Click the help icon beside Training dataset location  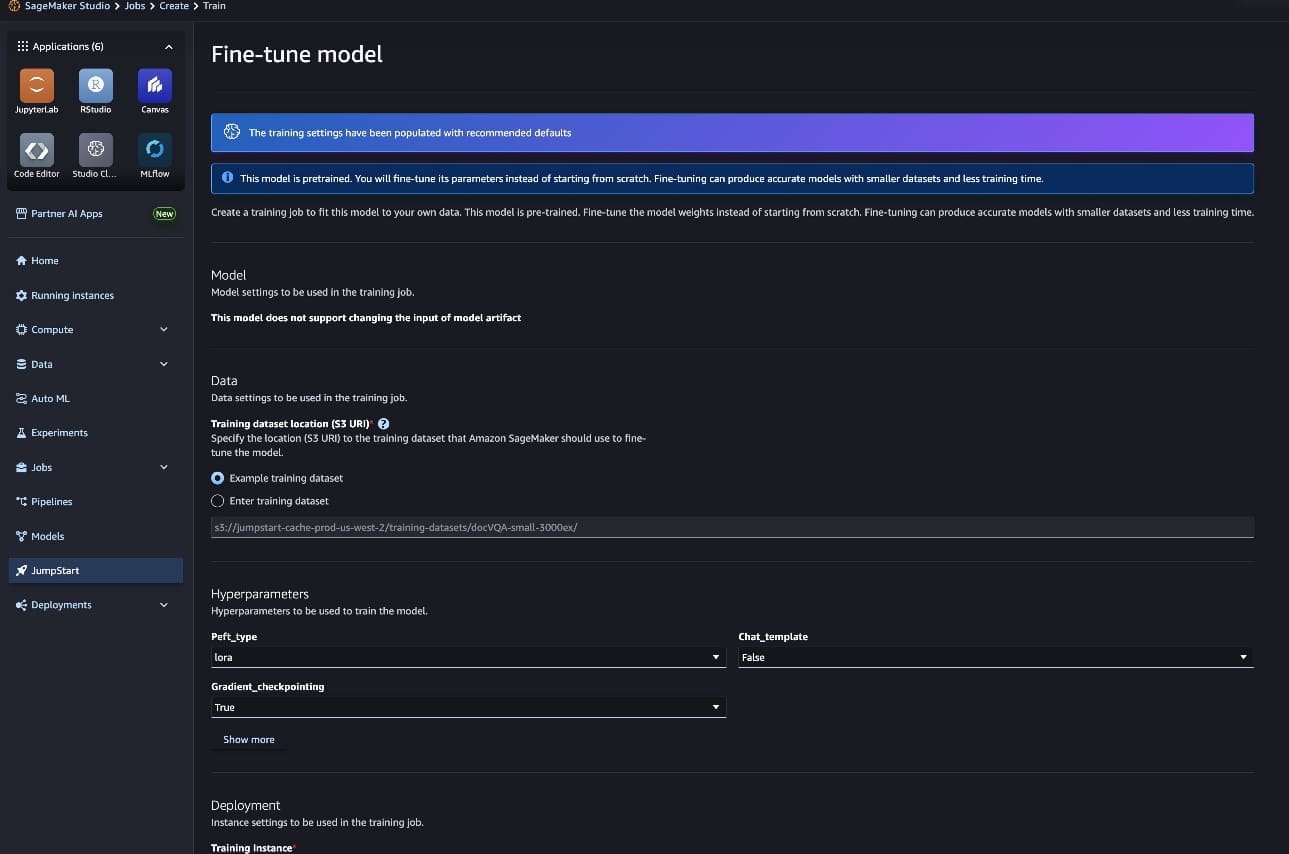[384, 424]
